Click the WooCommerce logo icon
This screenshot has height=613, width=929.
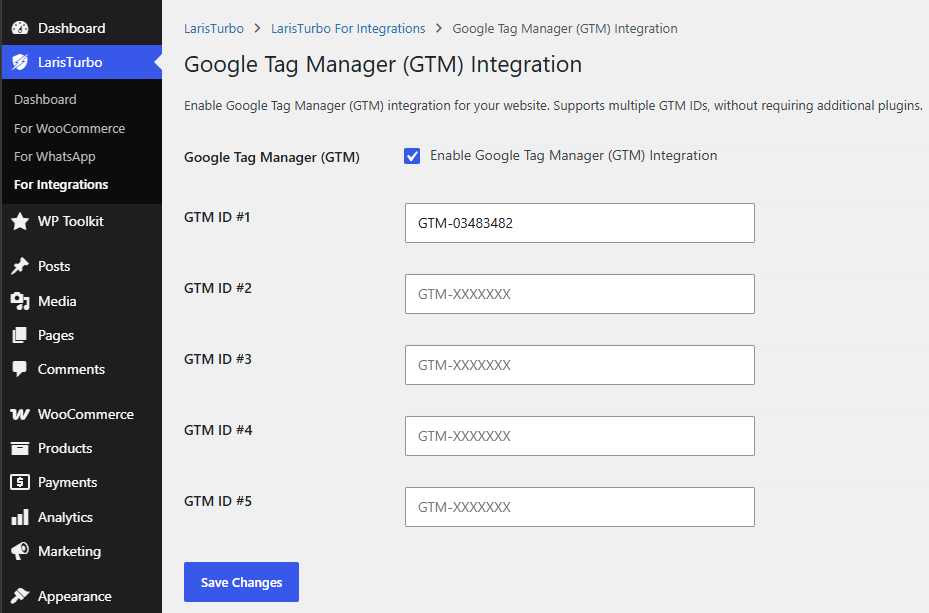[20, 415]
